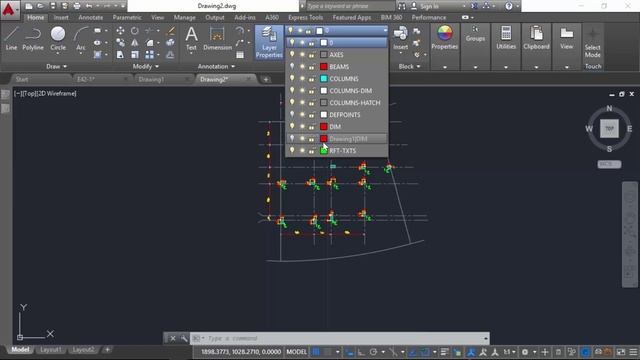Open the View panel
The image size is (640, 360).
(x=567, y=38)
